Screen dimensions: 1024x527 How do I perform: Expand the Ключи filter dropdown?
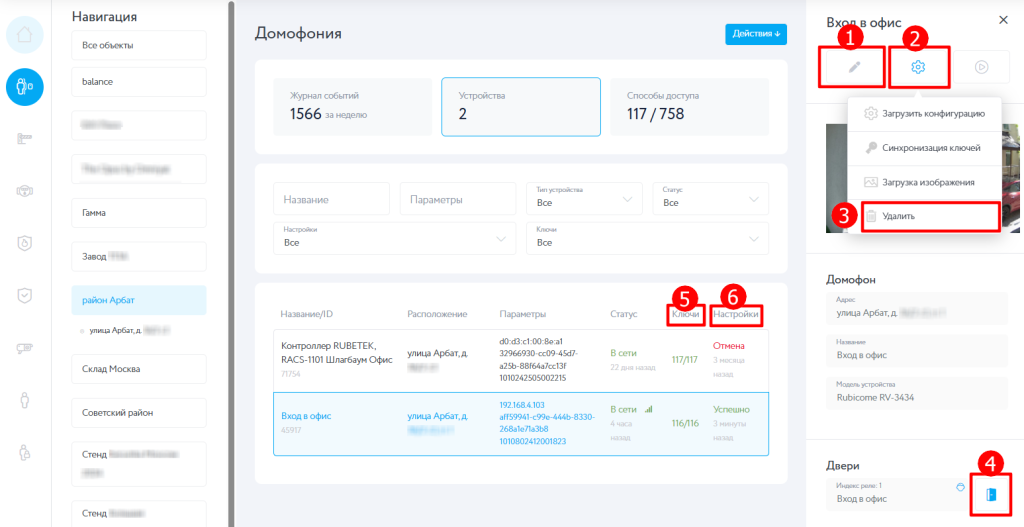point(647,238)
